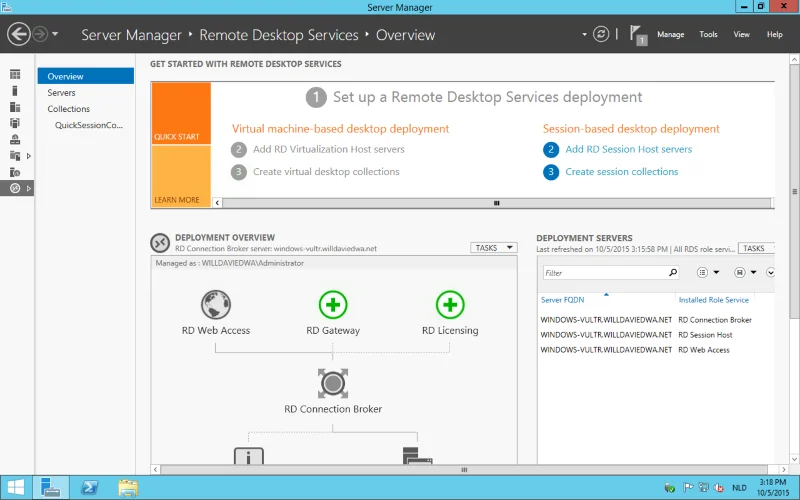Launch PowerShell from the taskbar

click(x=89, y=487)
